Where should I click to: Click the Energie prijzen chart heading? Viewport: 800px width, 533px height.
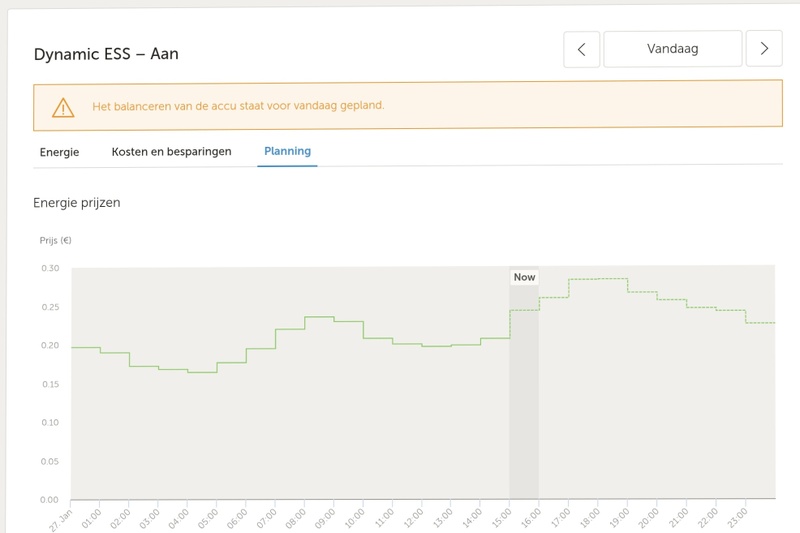(77, 203)
